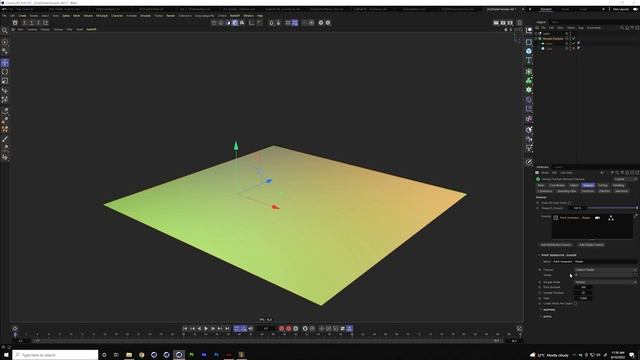640x360 pixels.
Task: Expand the first collapsed section below Create Points Per Object
Action: (541, 310)
